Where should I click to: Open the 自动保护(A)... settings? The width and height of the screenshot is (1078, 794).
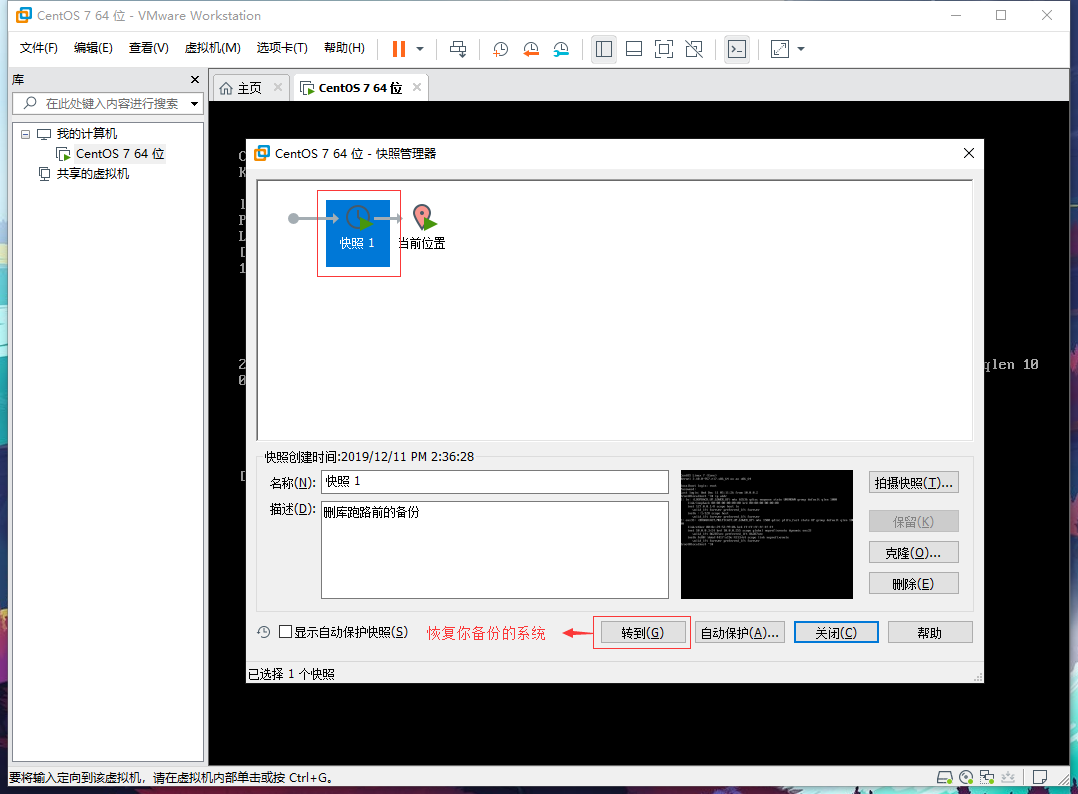coord(739,632)
